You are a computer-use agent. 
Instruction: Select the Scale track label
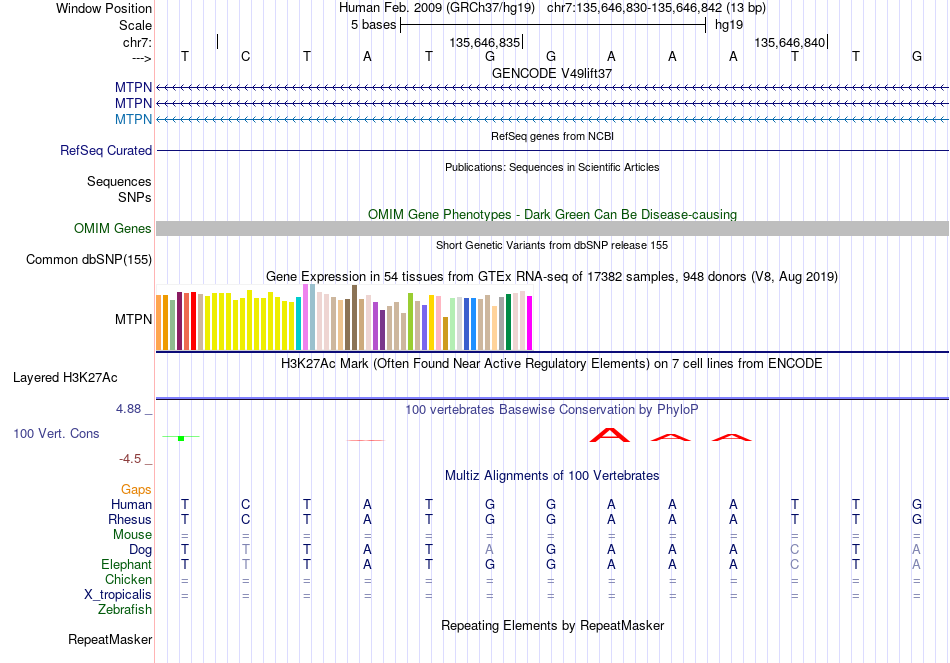135,25
